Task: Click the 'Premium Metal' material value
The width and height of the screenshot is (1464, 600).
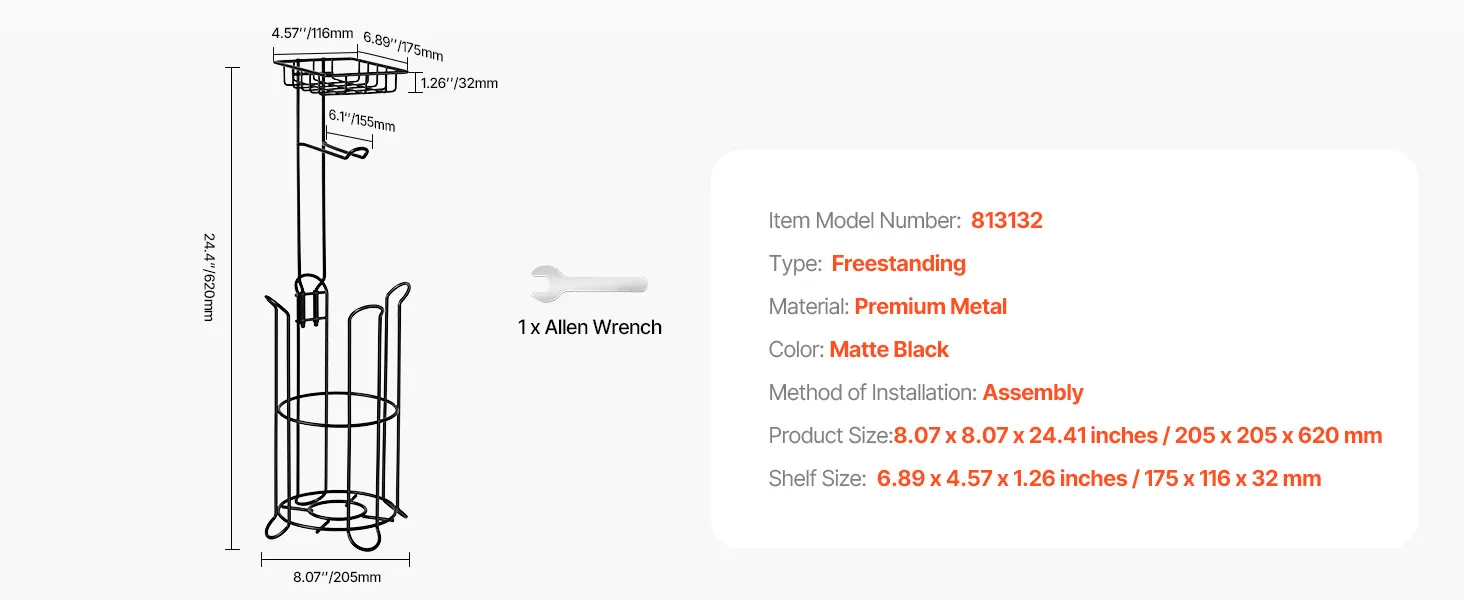Action: coord(931,307)
